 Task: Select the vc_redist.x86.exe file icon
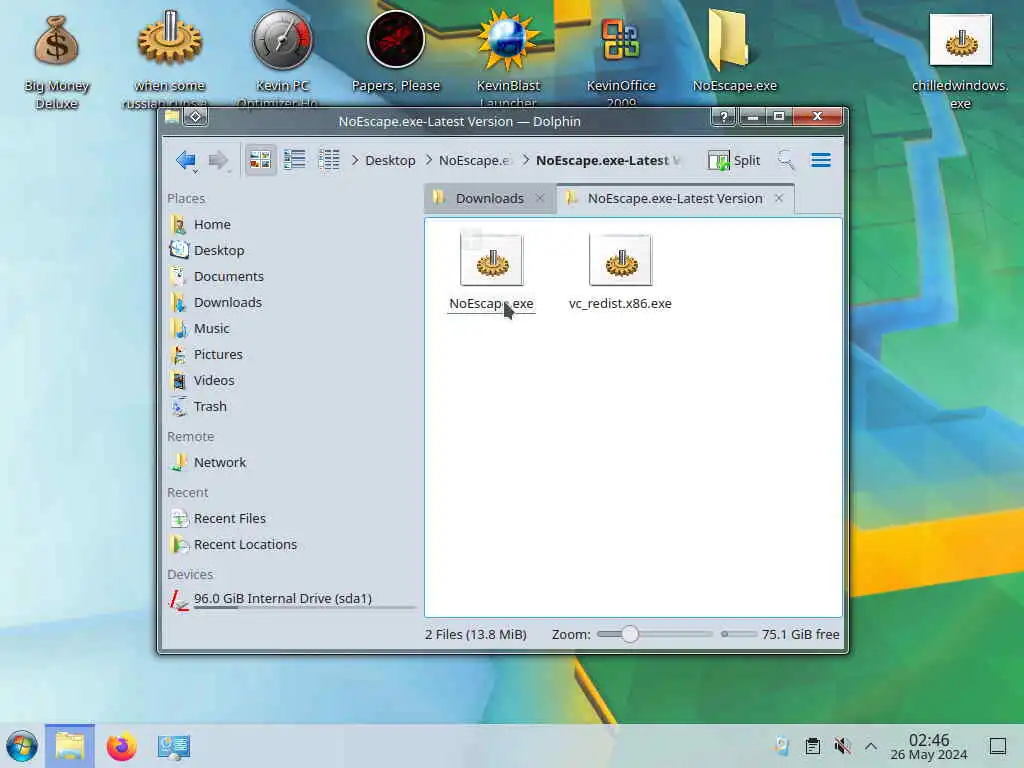point(620,259)
